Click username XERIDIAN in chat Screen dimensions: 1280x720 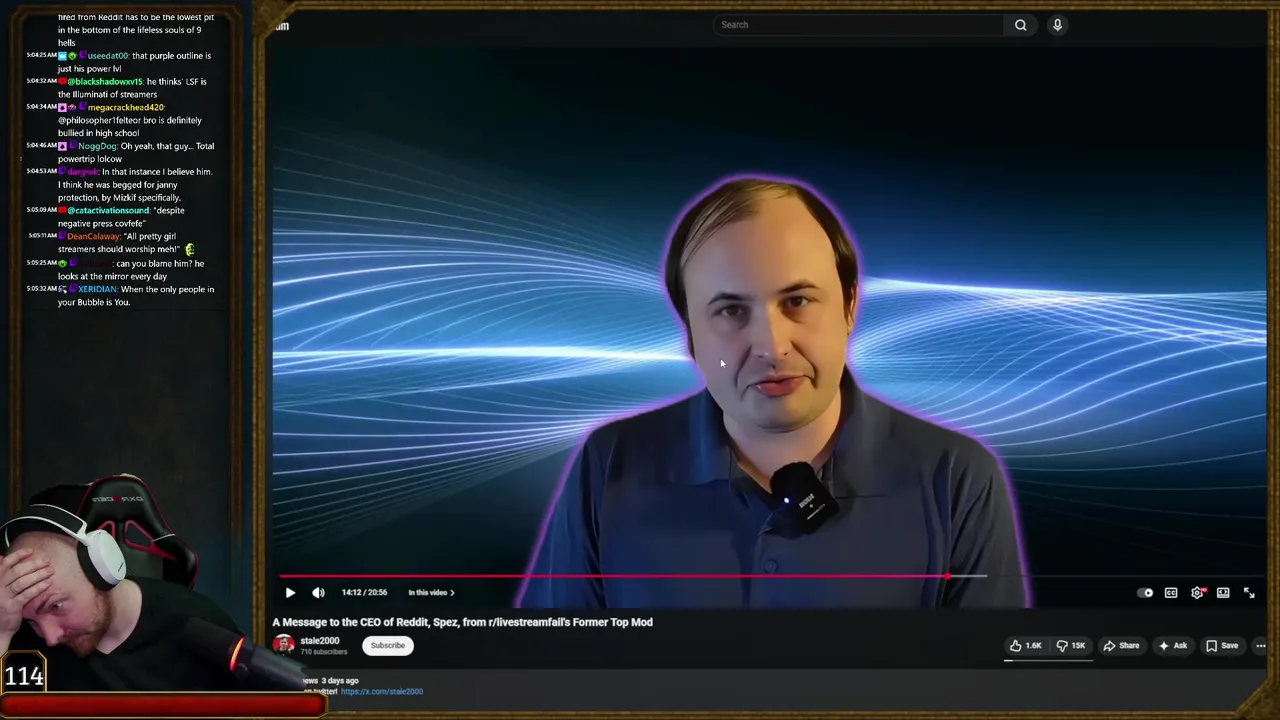click(97, 289)
